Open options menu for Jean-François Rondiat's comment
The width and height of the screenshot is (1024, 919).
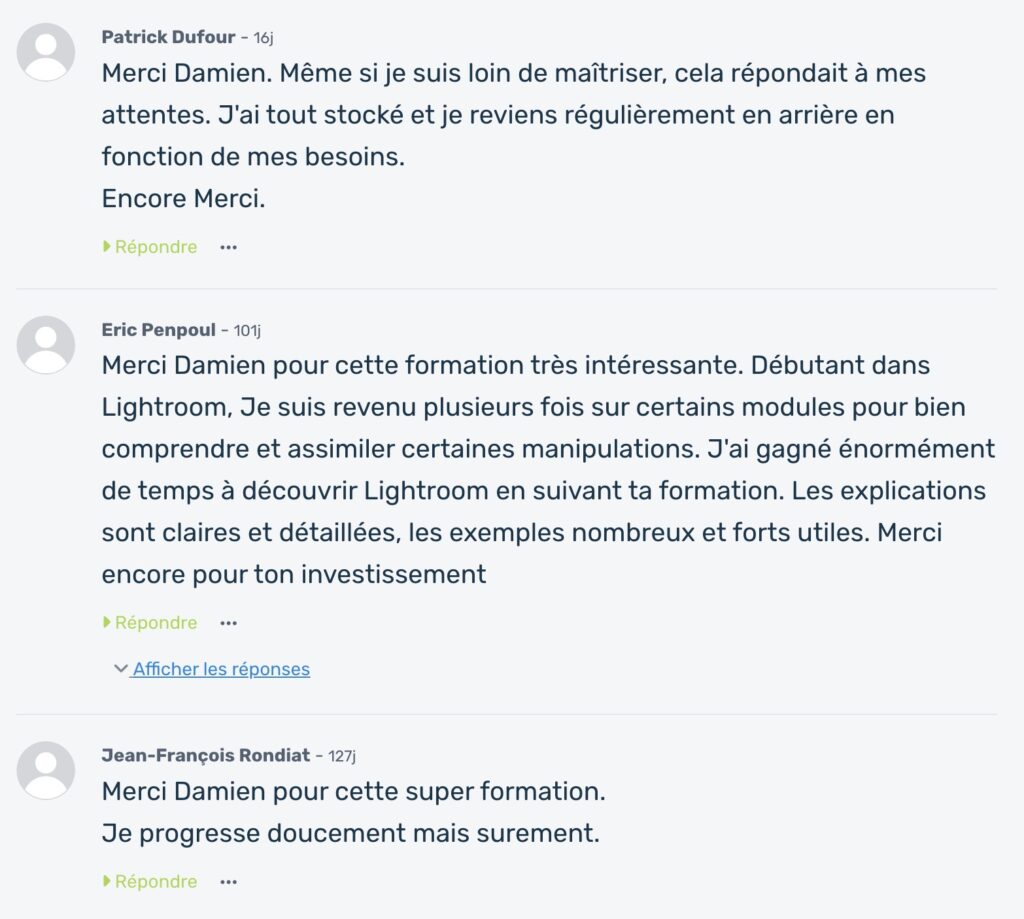click(x=228, y=881)
